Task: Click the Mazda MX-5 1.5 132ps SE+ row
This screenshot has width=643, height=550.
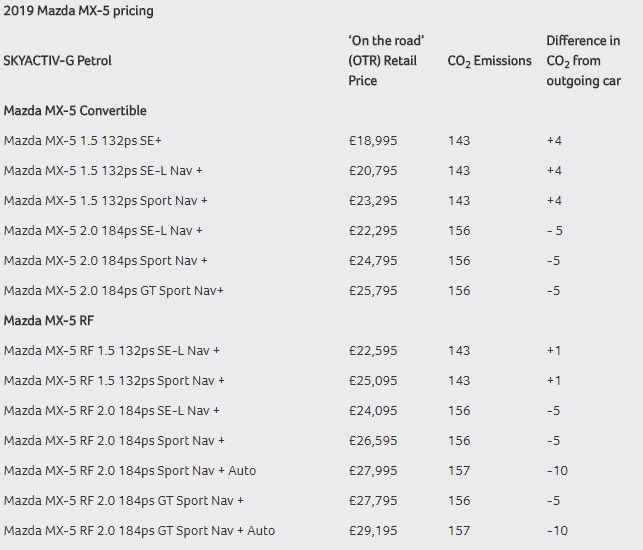Action: 83,141
